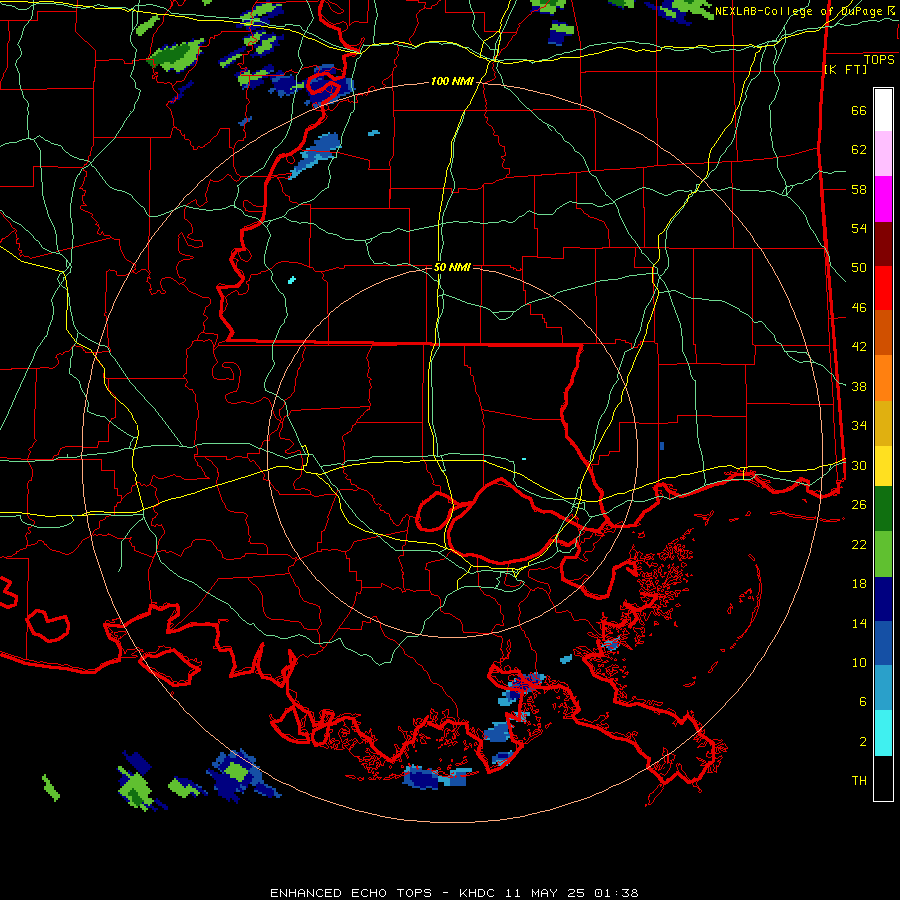Click the TOPS legend heading

[879, 60]
